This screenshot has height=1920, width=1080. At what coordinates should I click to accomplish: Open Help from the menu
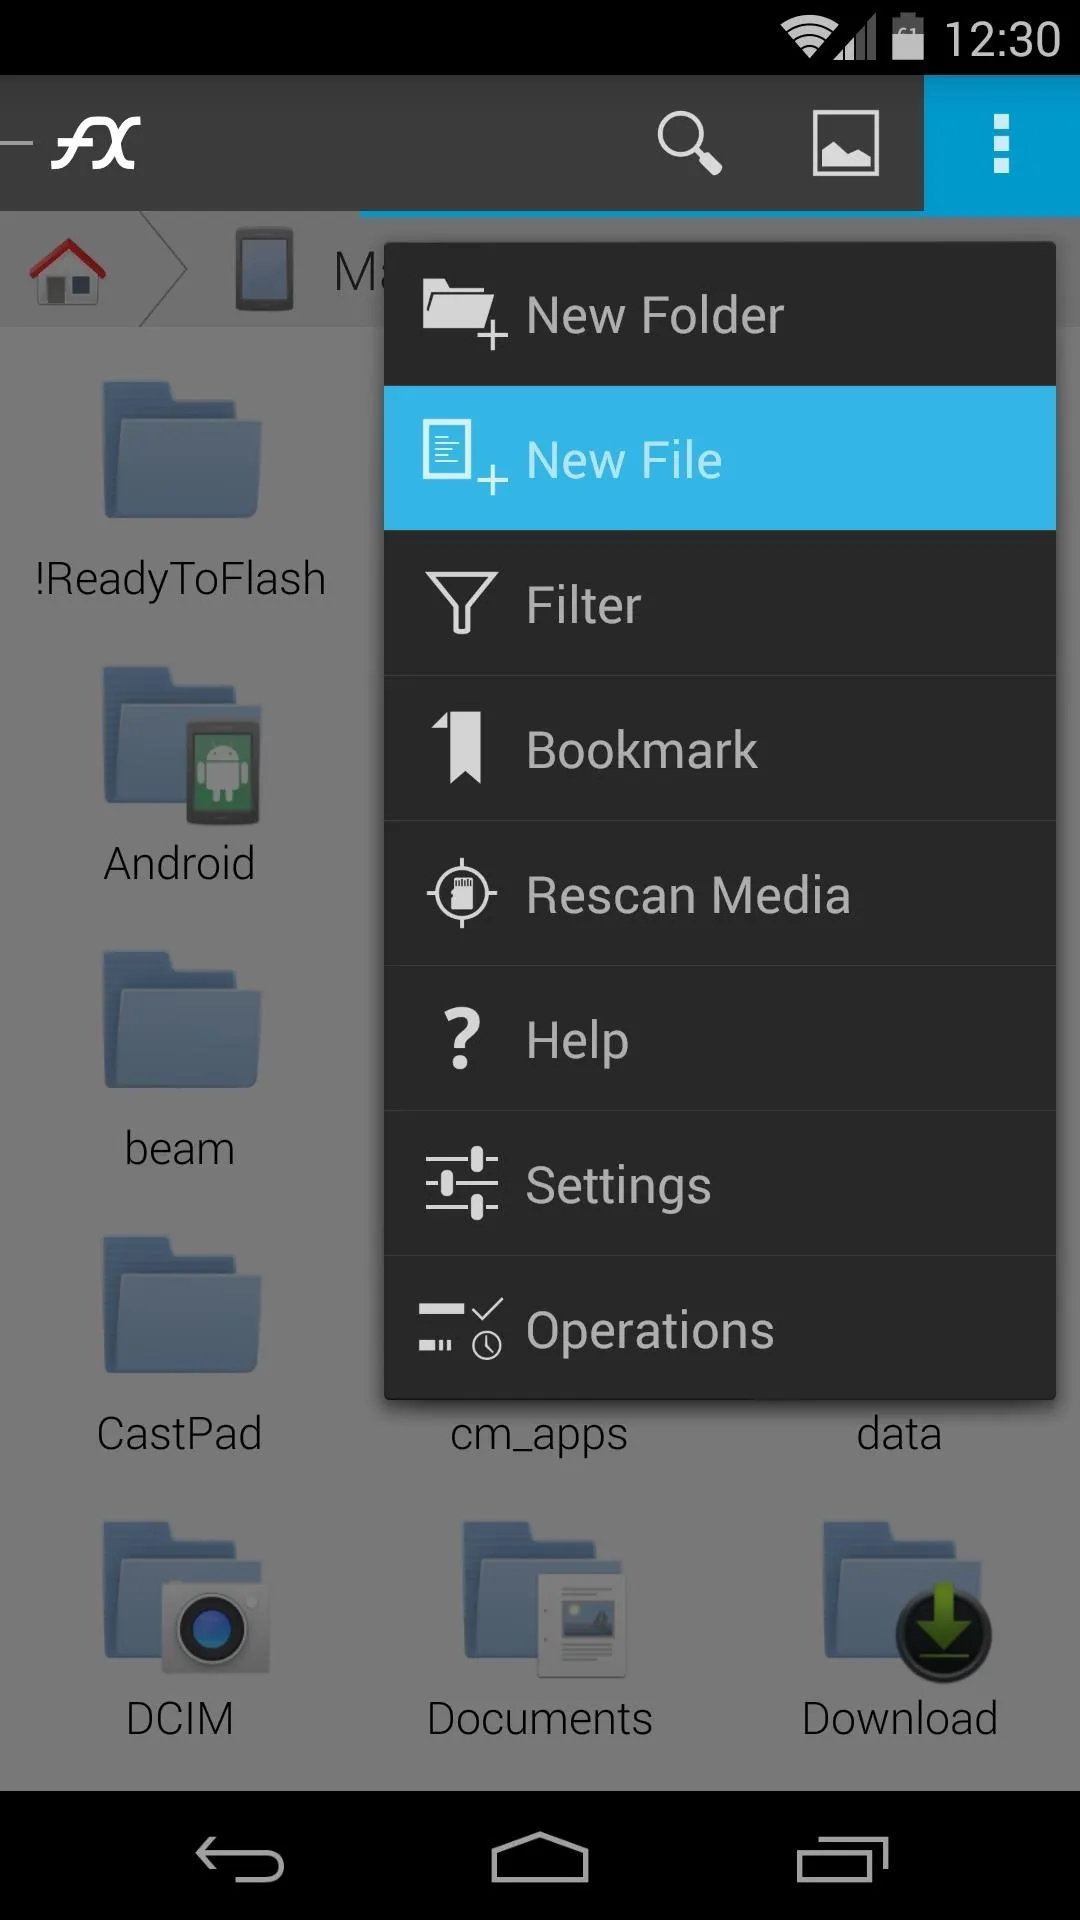tap(720, 1039)
